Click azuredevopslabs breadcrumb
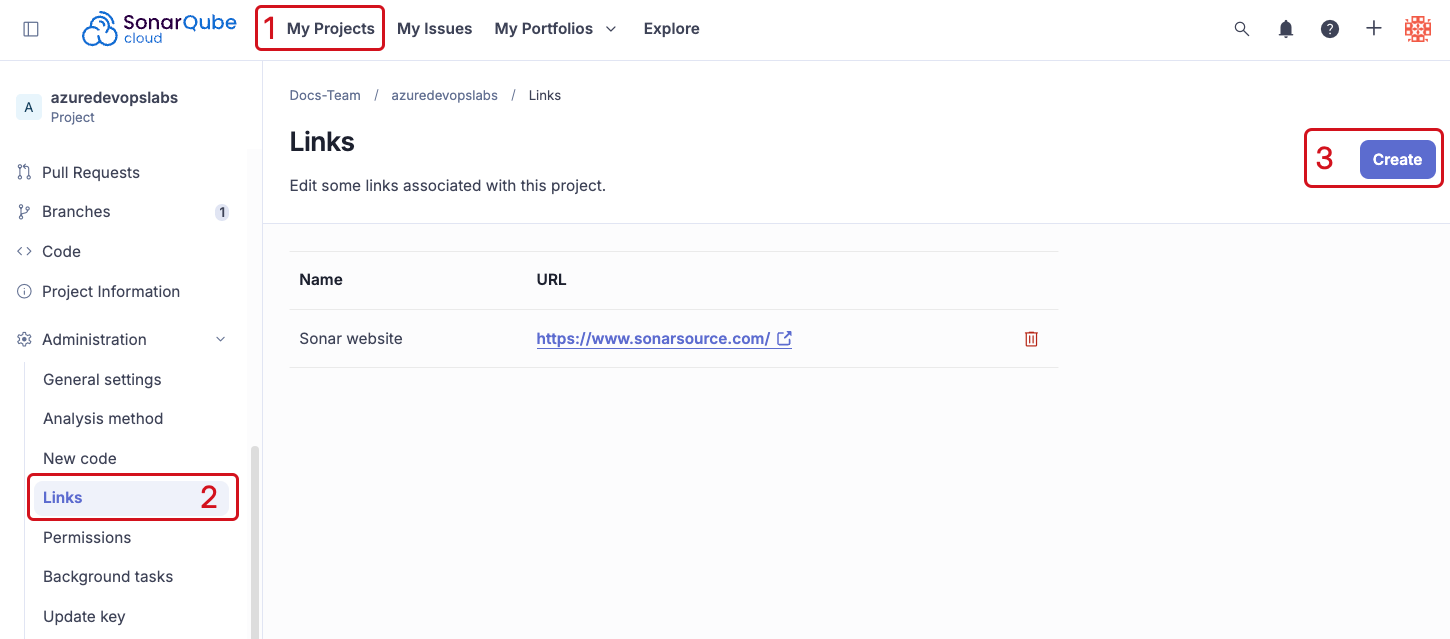This screenshot has height=639, width=1450. [x=444, y=96]
